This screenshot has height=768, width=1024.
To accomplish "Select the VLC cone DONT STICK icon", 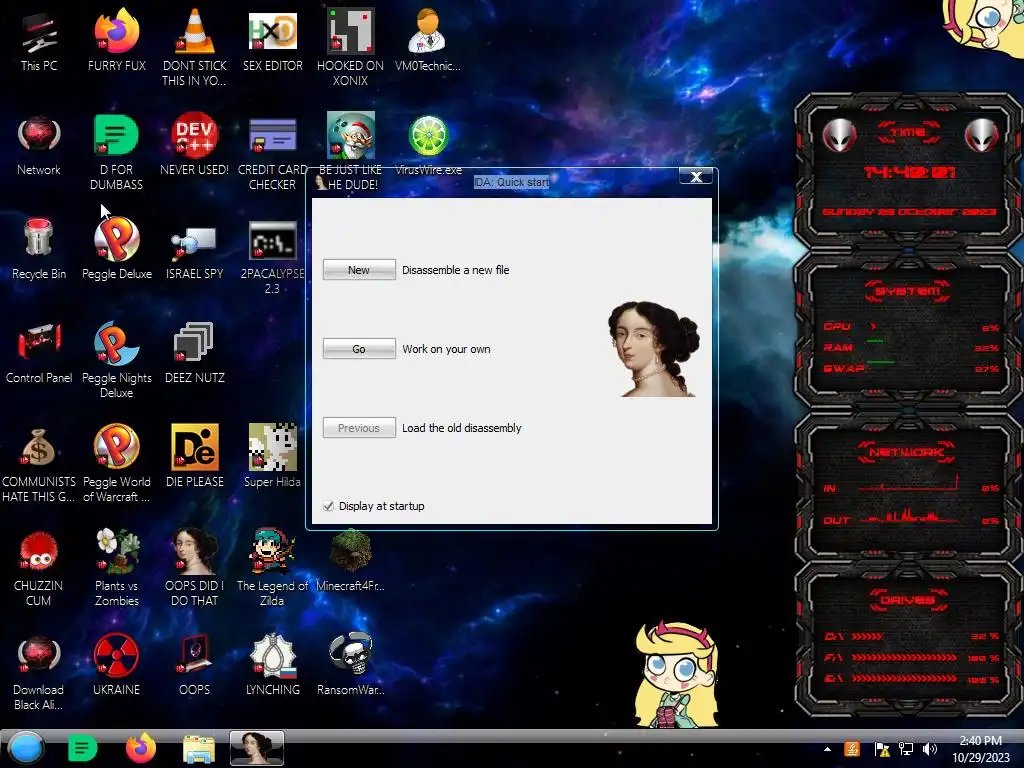I will 194,47.
